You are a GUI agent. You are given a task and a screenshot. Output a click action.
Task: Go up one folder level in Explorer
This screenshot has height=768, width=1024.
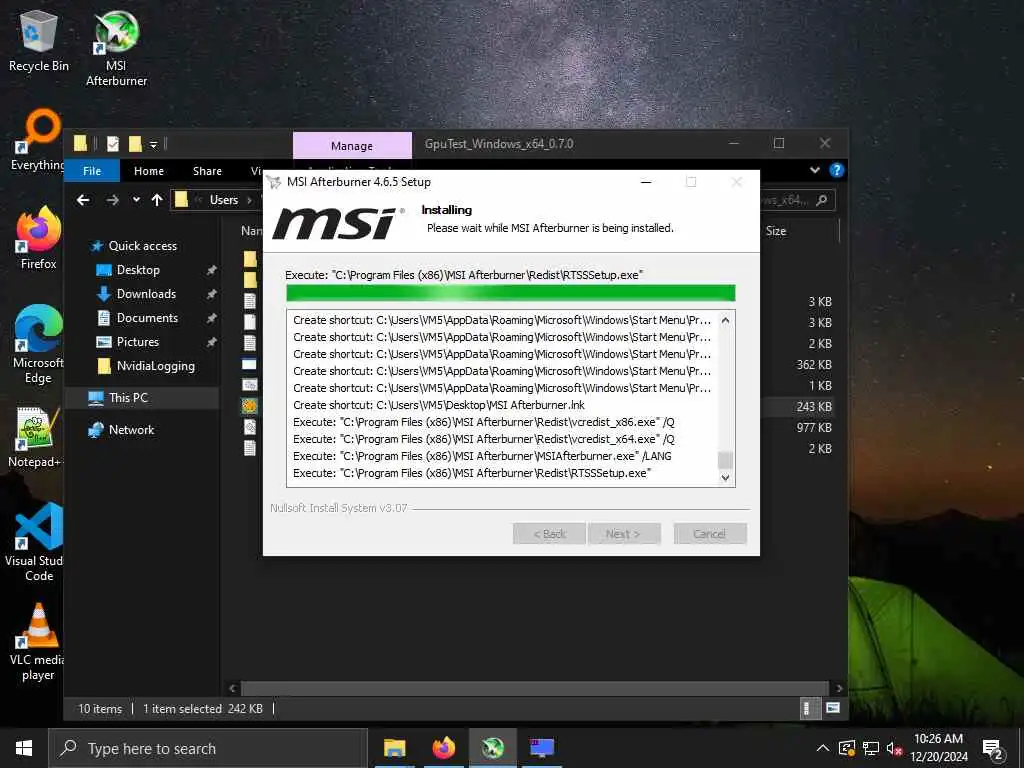157,200
